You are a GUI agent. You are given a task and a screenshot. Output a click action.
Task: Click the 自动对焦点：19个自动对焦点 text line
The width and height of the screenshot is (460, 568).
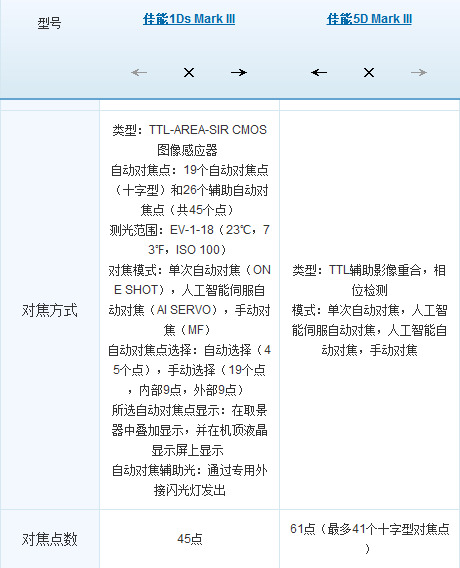[x=189, y=170]
